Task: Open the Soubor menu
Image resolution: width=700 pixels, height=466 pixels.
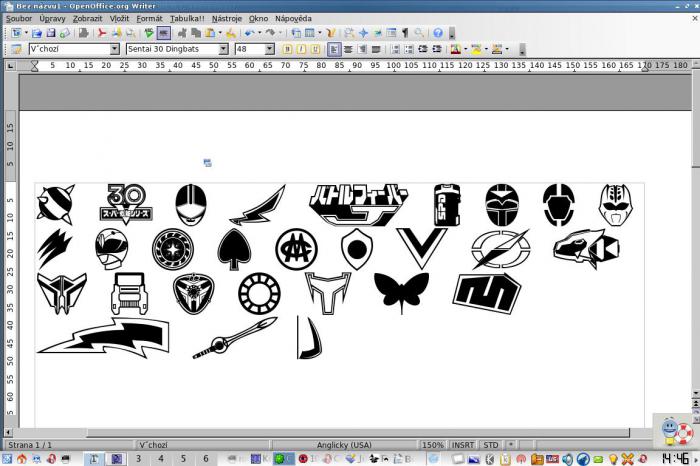Action: [19, 19]
